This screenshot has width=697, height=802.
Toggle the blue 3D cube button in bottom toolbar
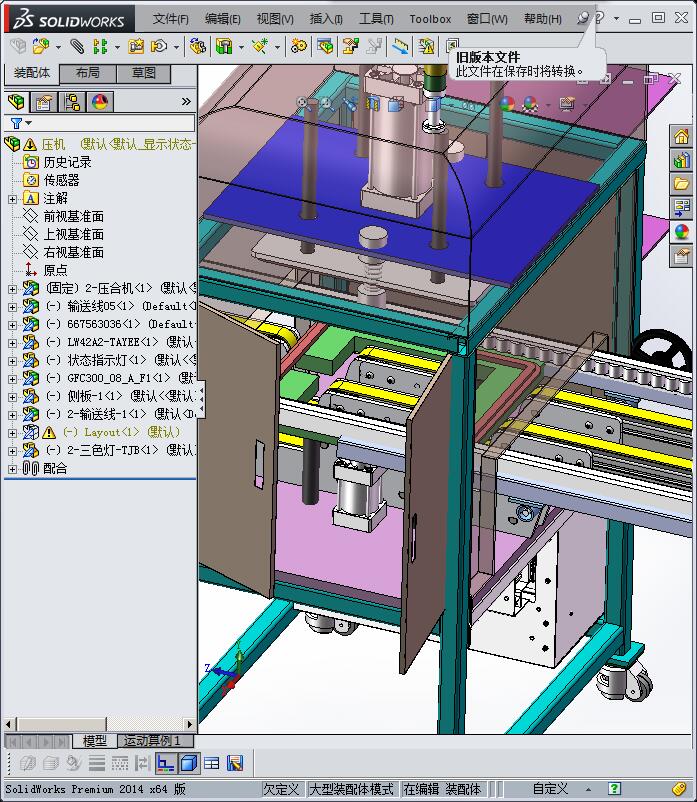coord(189,763)
